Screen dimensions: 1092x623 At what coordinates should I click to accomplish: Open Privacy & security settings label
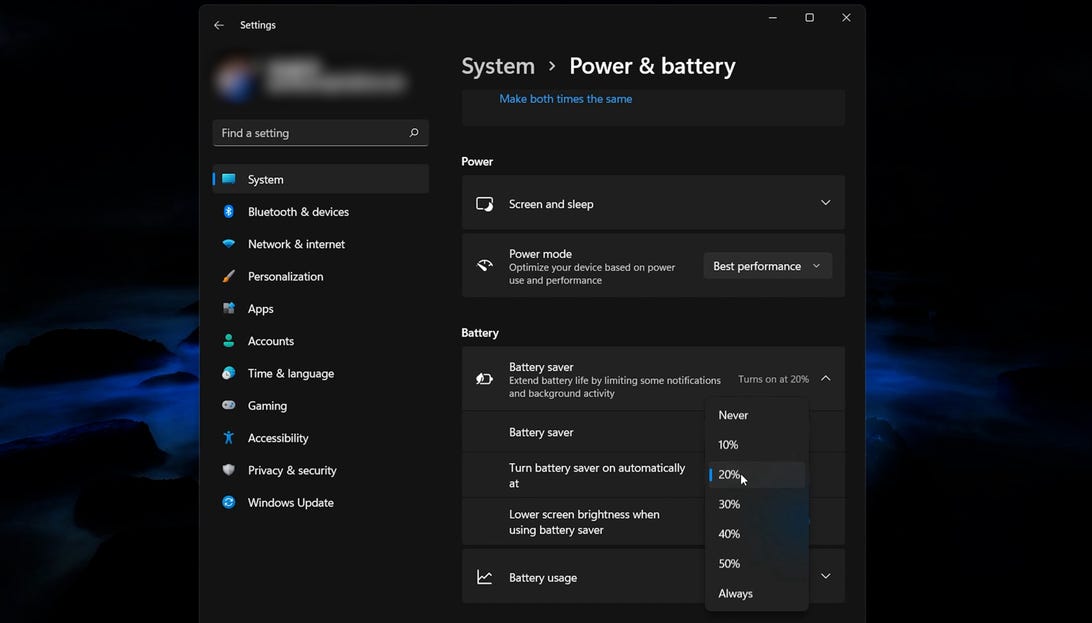(x=292, y=471)
